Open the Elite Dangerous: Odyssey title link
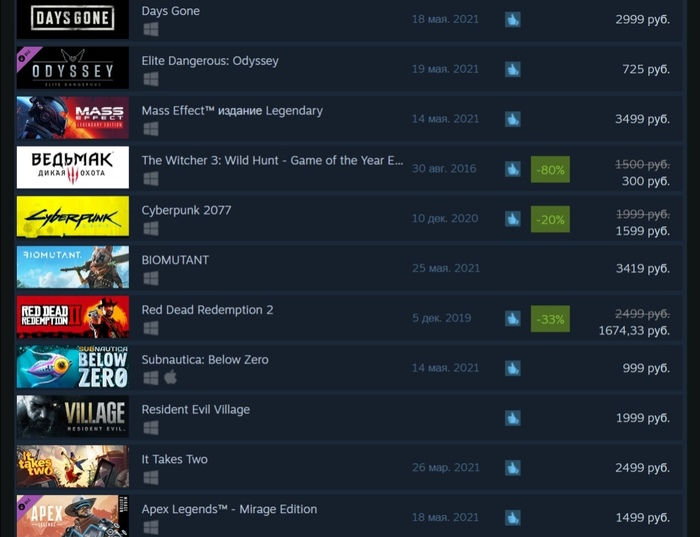 [210, 61]
